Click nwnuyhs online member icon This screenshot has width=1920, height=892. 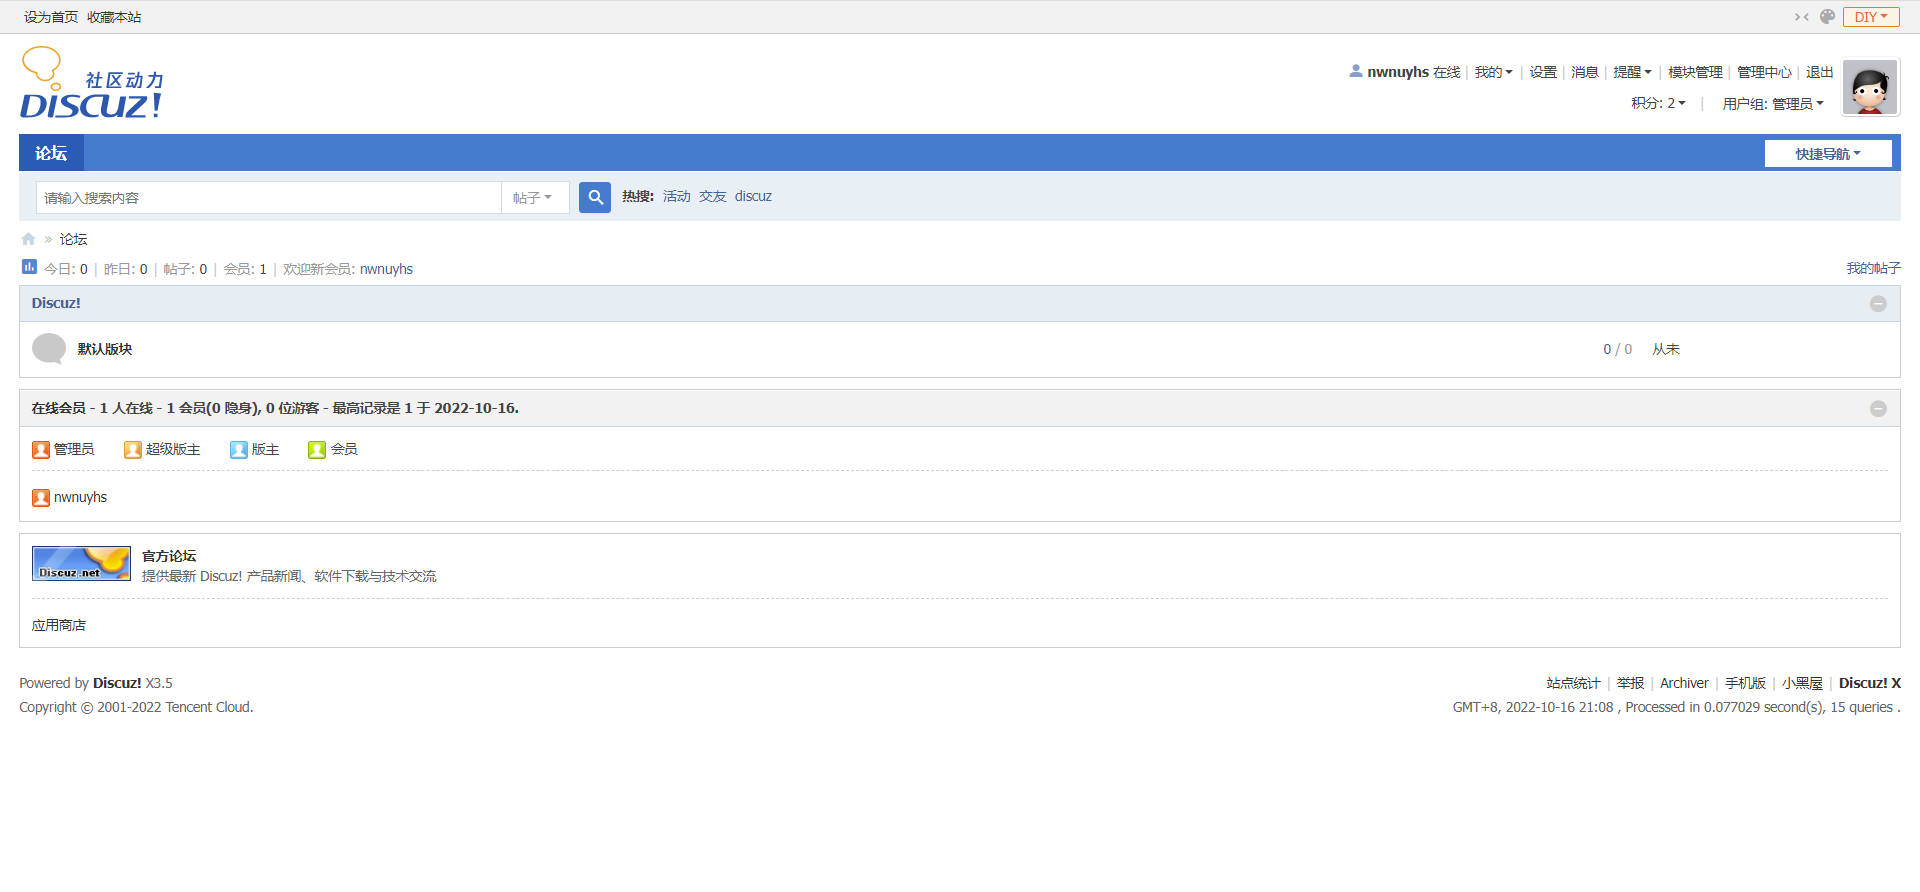[41, 498]
